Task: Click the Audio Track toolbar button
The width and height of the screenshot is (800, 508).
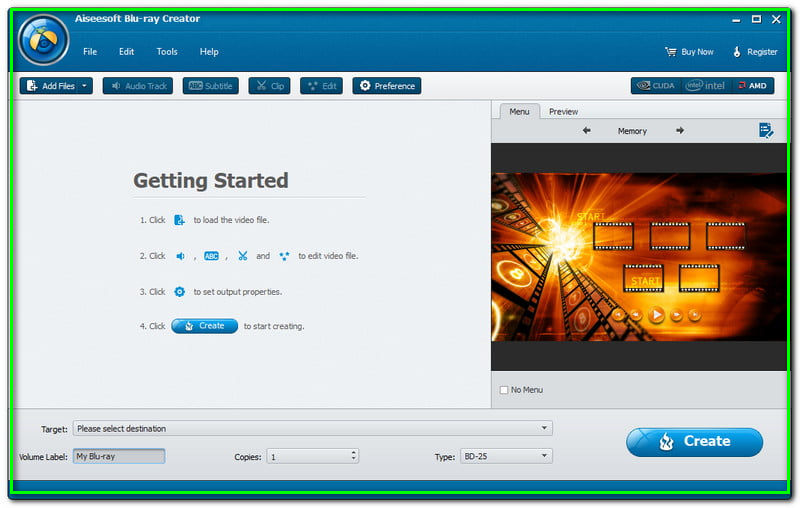Action: [x=138, y=86]
